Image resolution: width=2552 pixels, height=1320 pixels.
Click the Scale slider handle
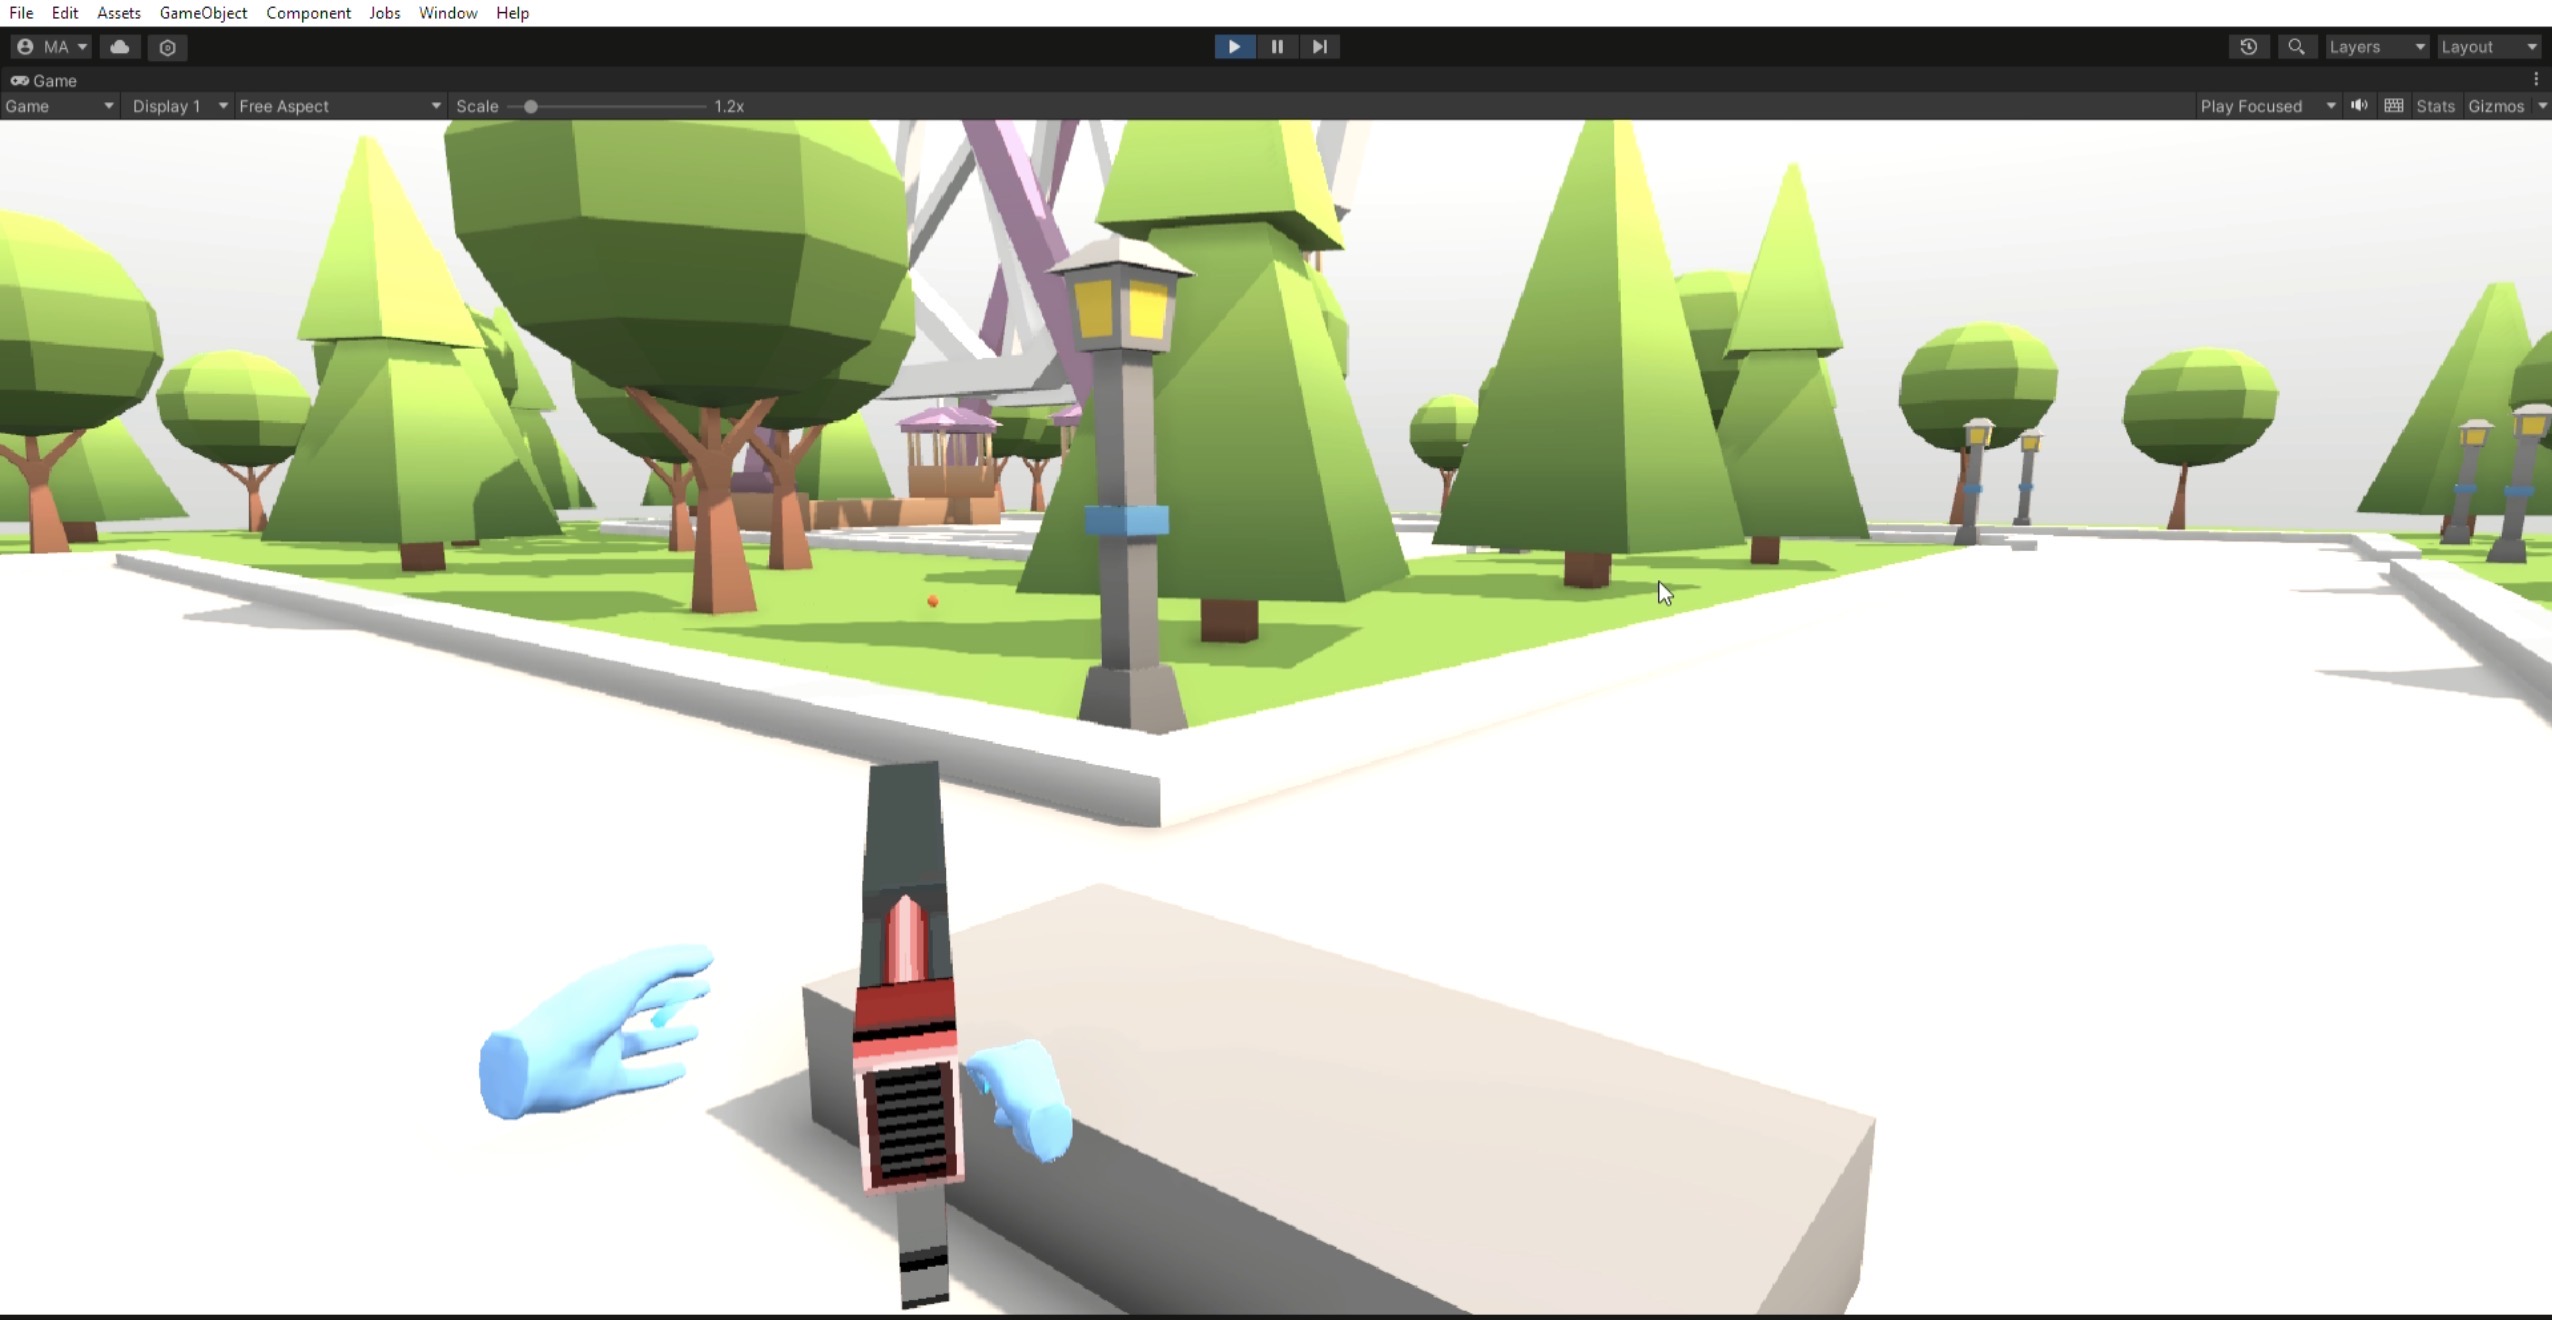click(x=531, y=106)
